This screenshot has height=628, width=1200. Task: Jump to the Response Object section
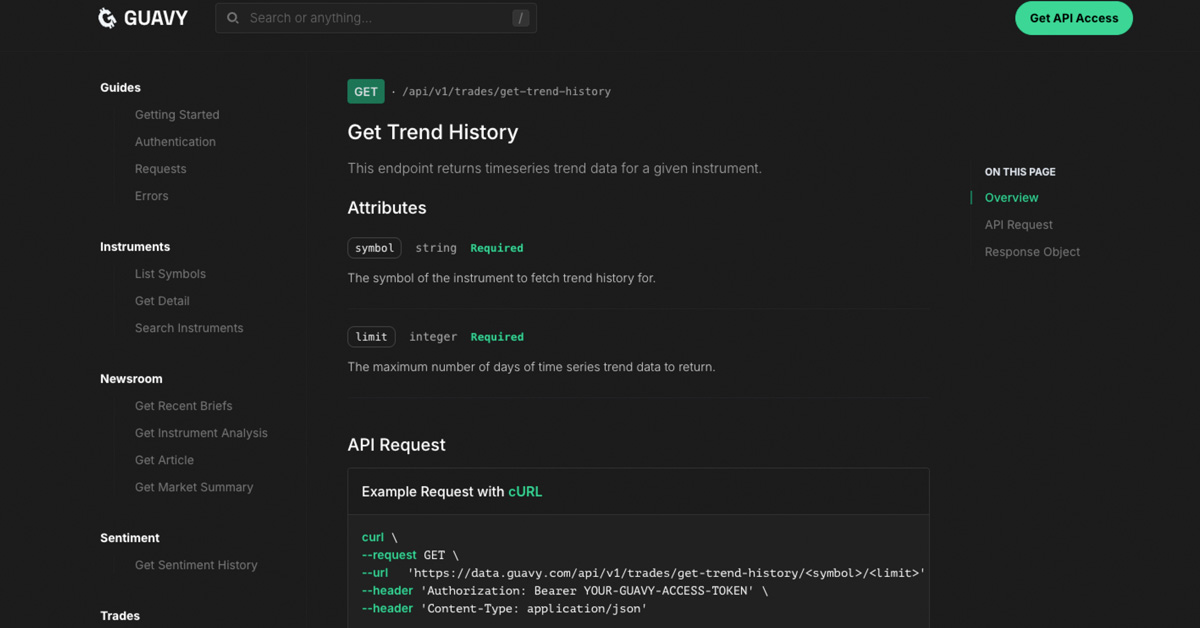tap(1032, 252)
